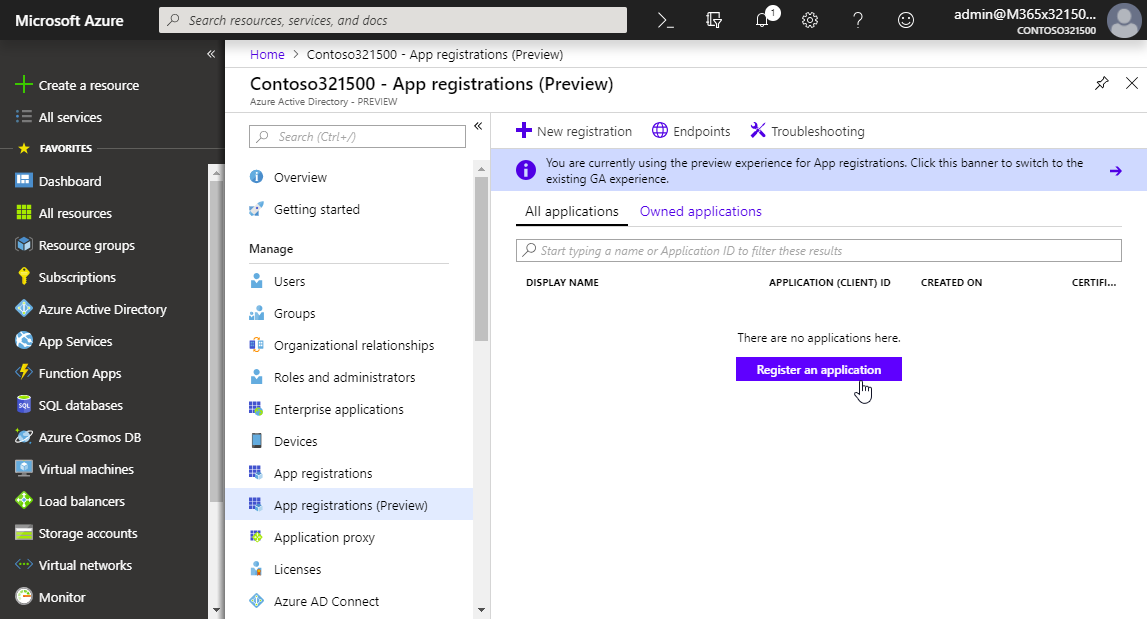Open Cloud Shell from top bar
The height and width of the screenshot is (619, 1147).
[666, 20]
